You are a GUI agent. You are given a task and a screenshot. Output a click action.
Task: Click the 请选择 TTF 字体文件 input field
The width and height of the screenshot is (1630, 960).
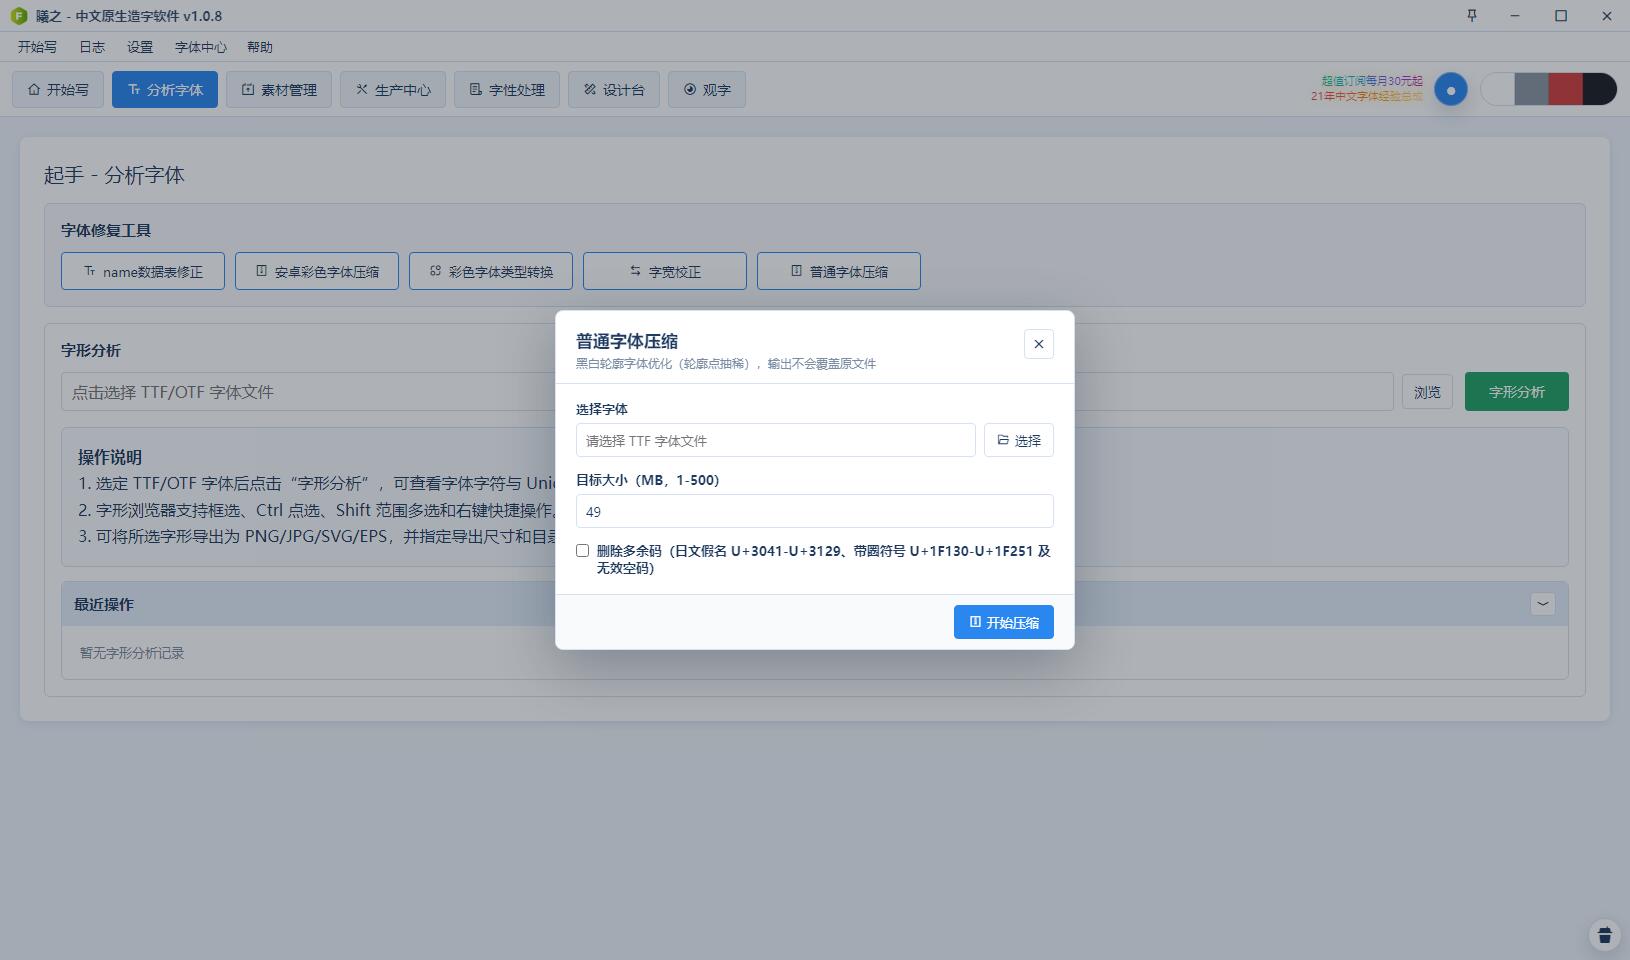tap(775, 440)
